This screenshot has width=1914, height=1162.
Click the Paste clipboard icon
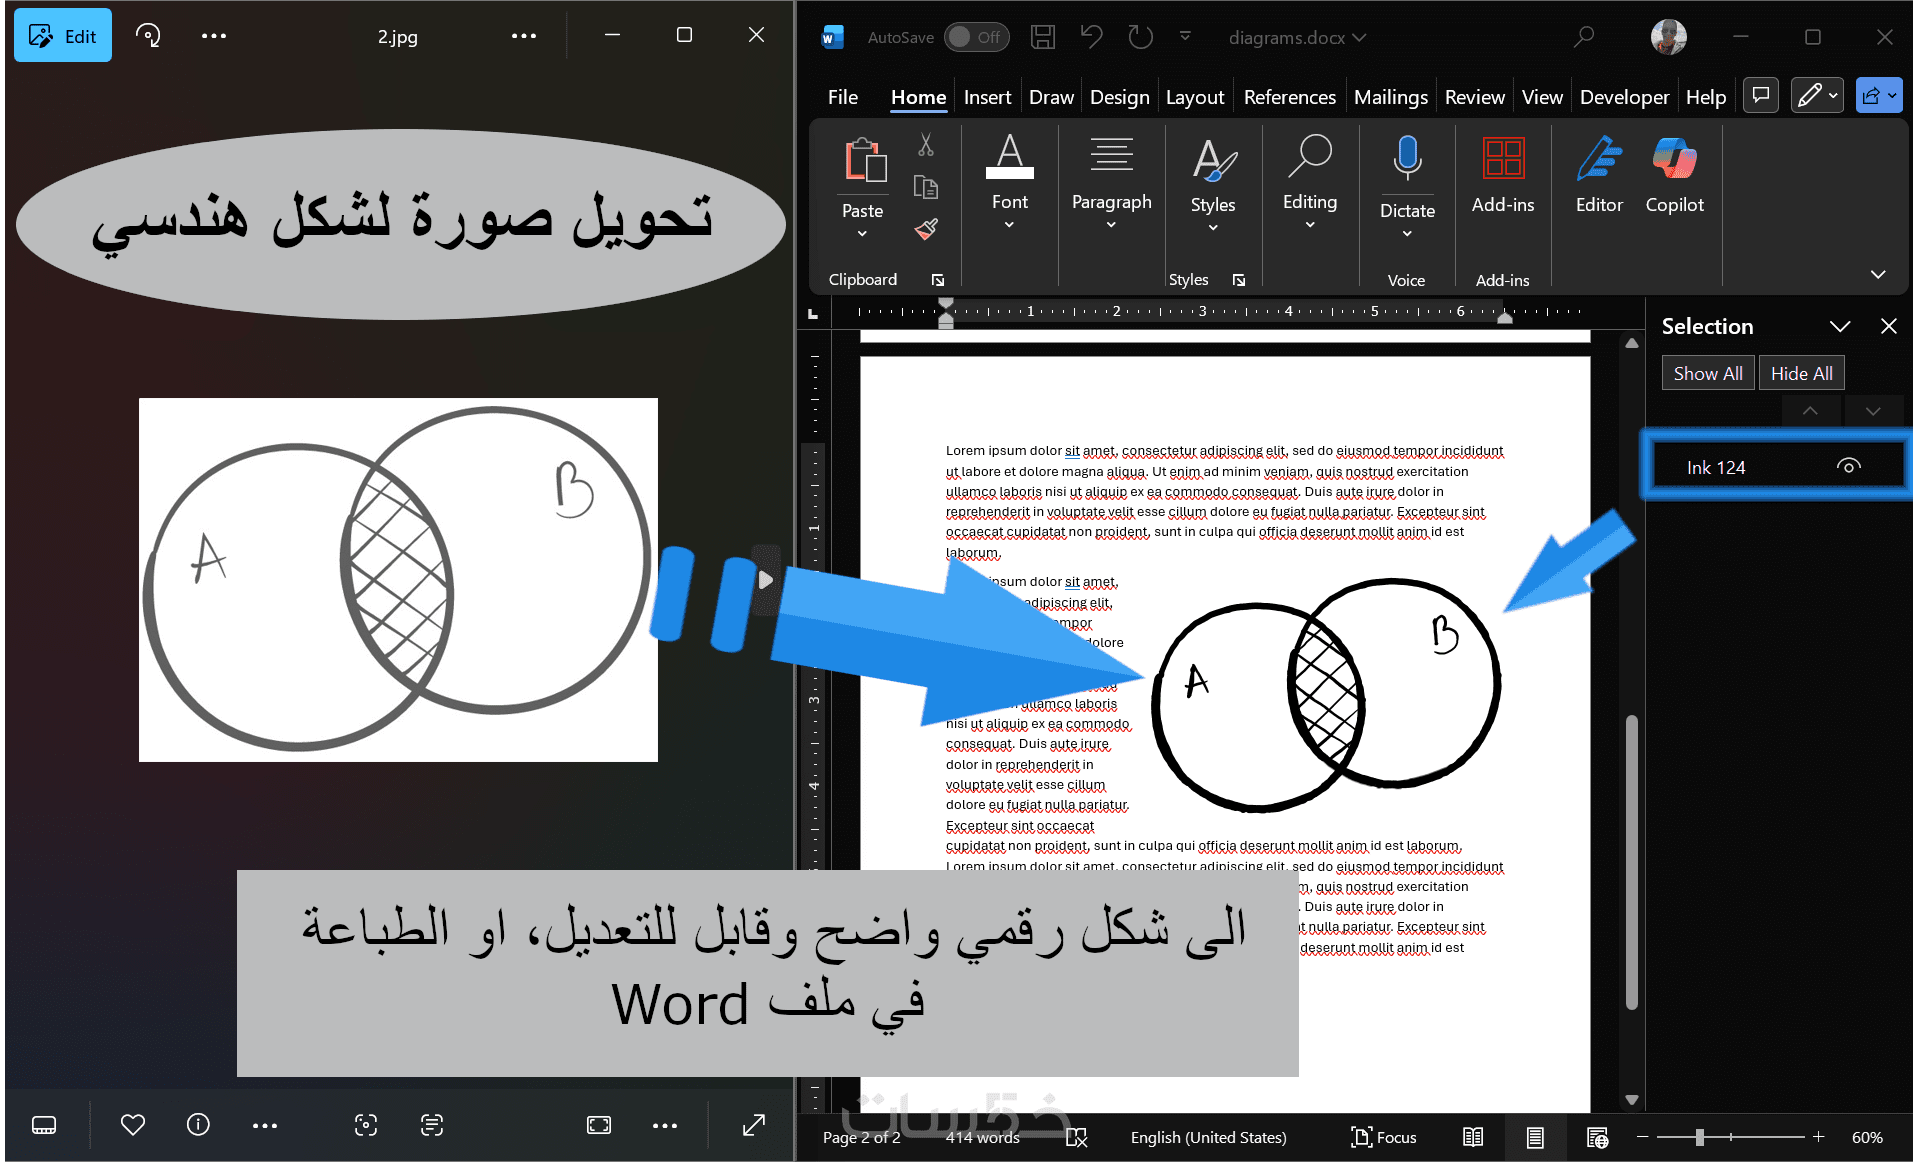coord(865,160)
